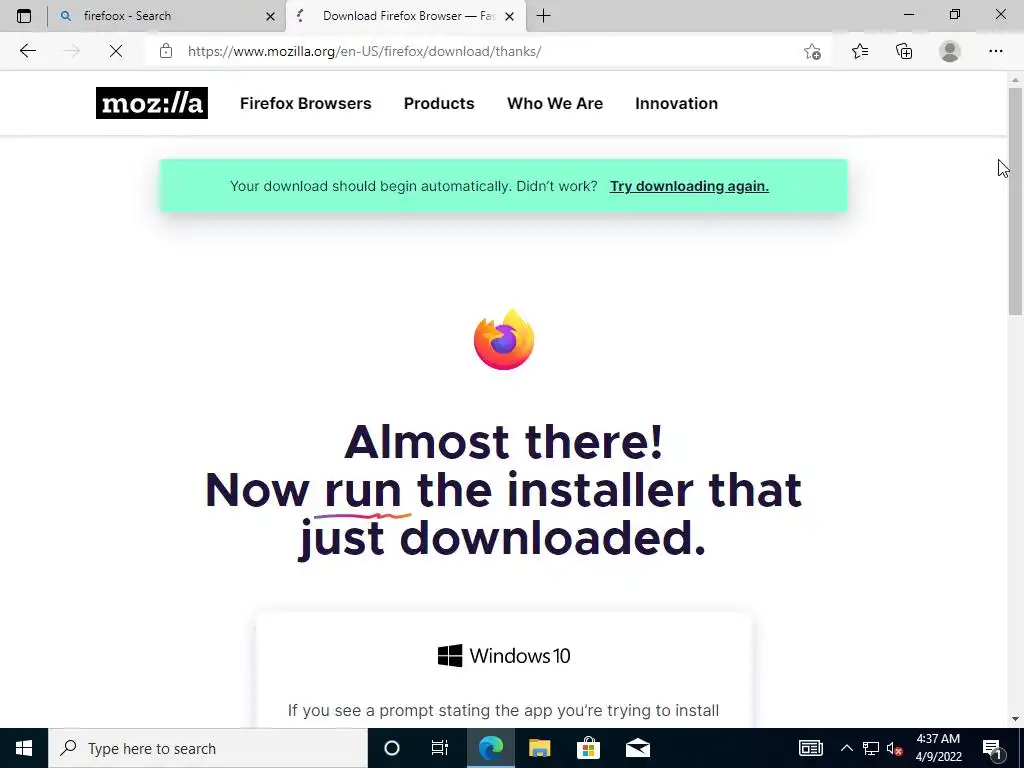Select the Download Firefox Browser tab
1024x768 pixels.
pos(406,16)
